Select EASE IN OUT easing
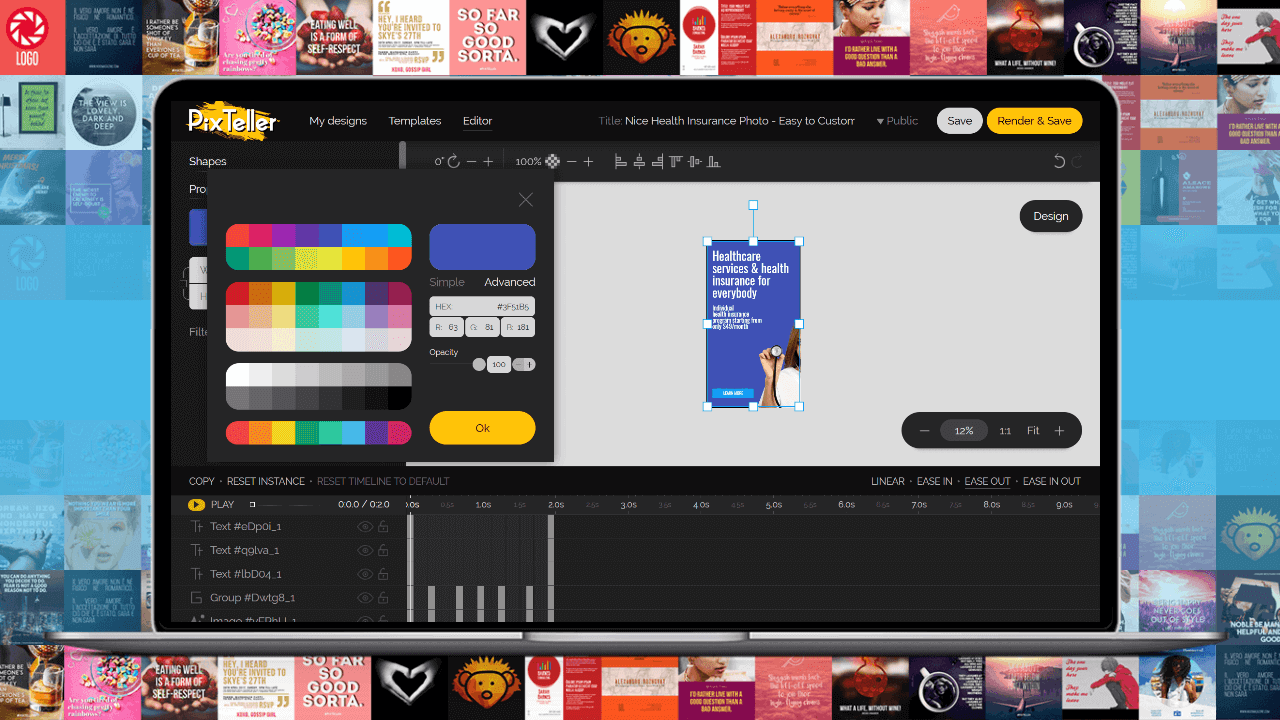 pos(1052,482)
